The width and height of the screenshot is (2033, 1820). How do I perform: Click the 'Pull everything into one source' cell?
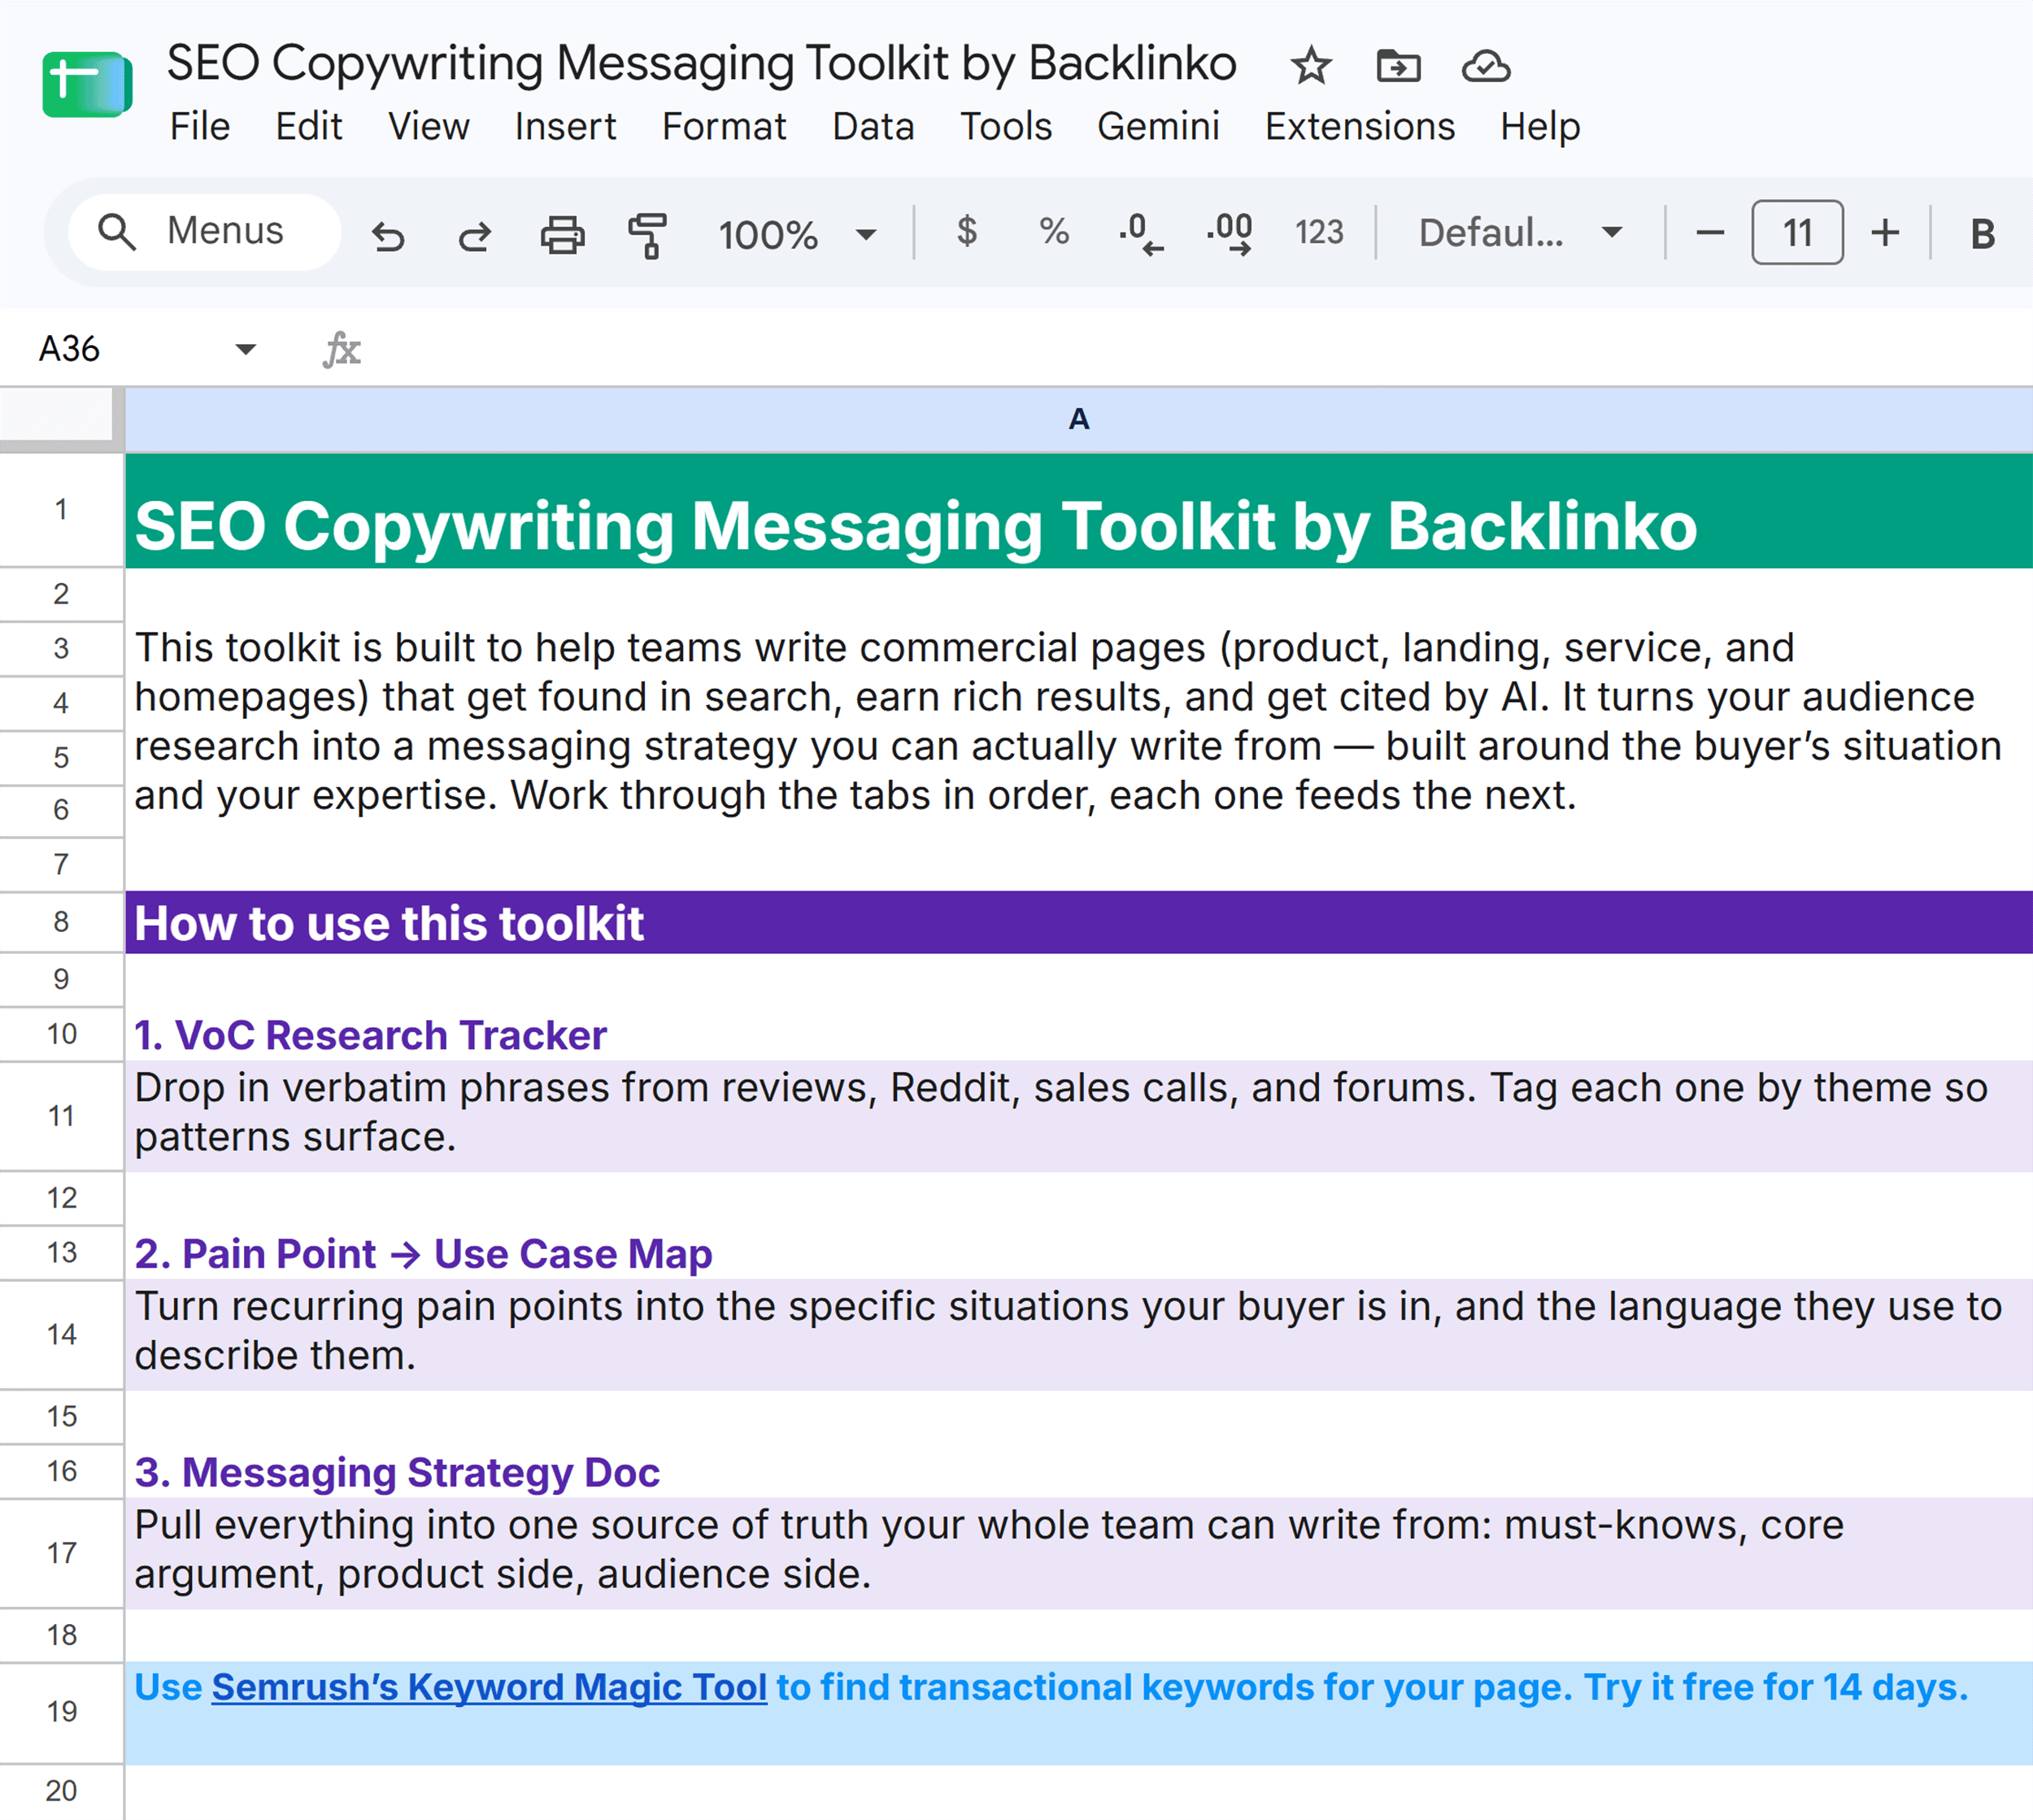pos(1079,1553)
